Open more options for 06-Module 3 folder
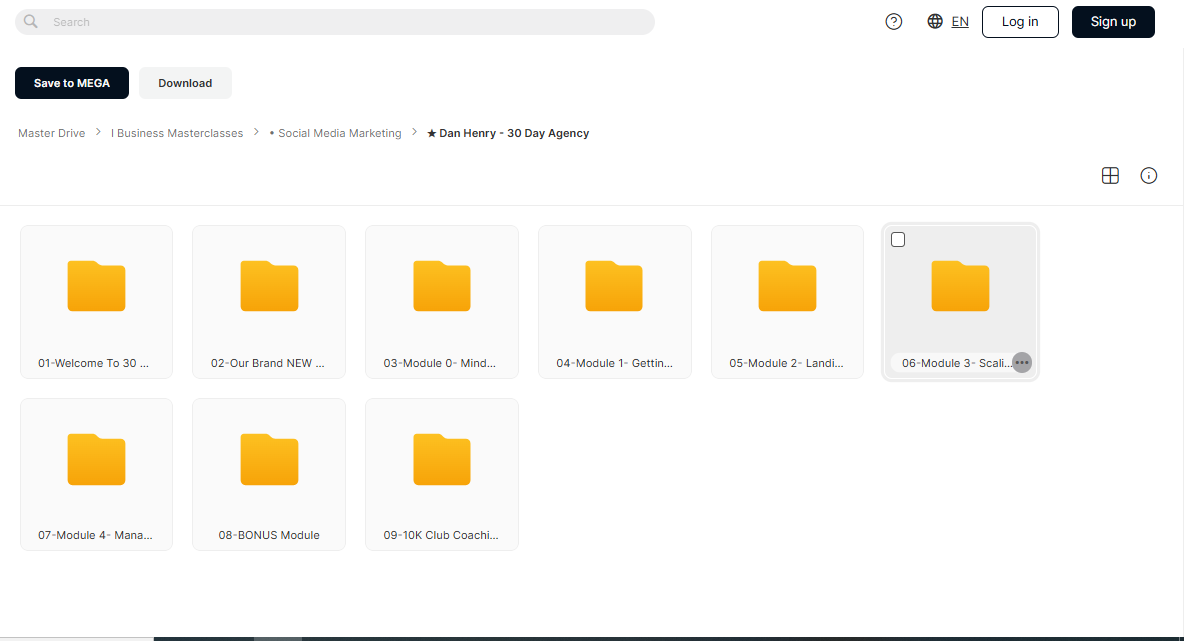Viewport: 1184px width, 641px height. [x=1022, y=362]
